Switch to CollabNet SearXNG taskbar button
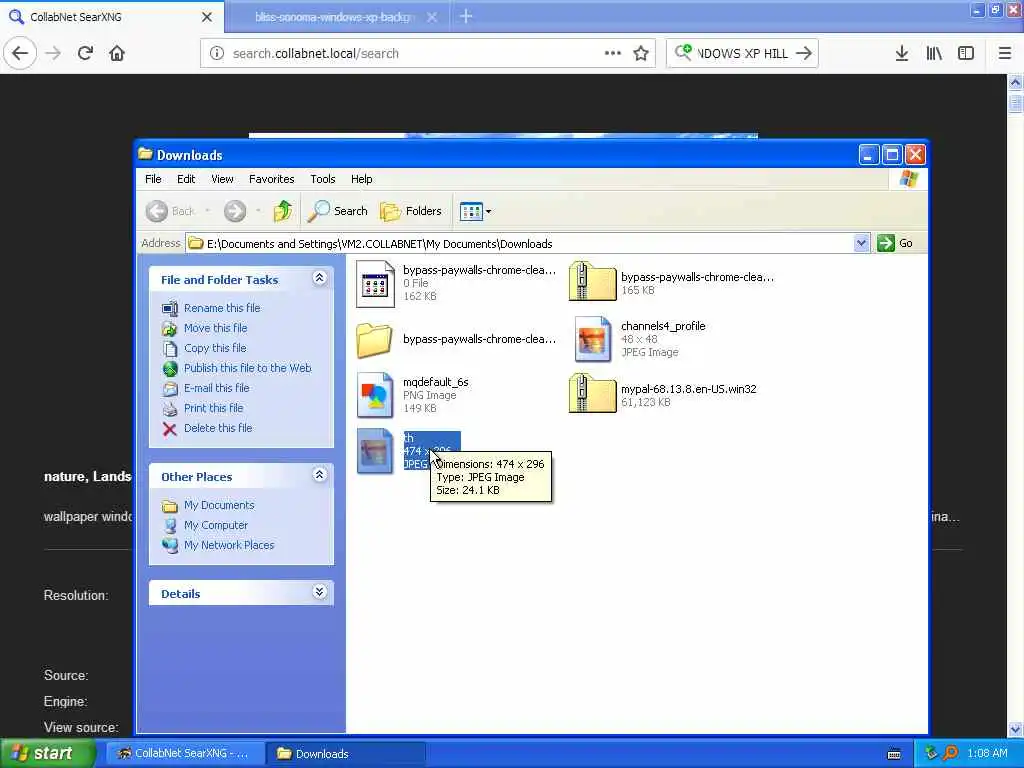 tap(185, 754)
